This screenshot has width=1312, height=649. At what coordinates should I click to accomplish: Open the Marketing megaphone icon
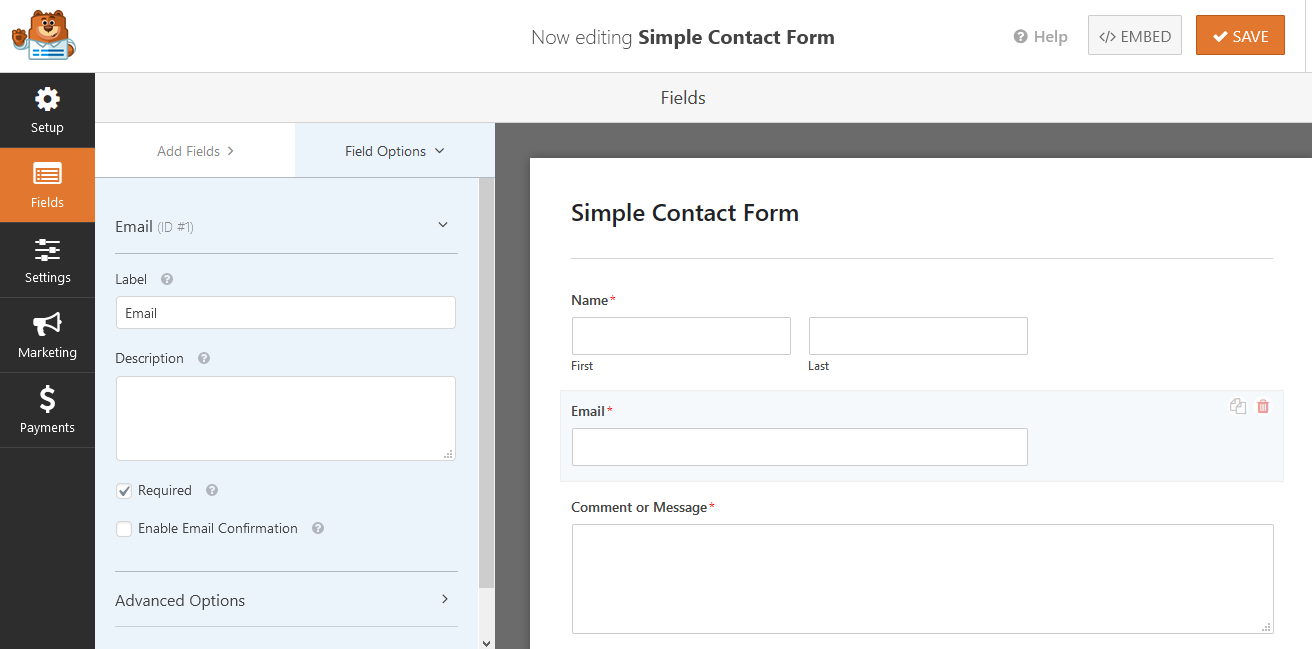coord(47,324)
